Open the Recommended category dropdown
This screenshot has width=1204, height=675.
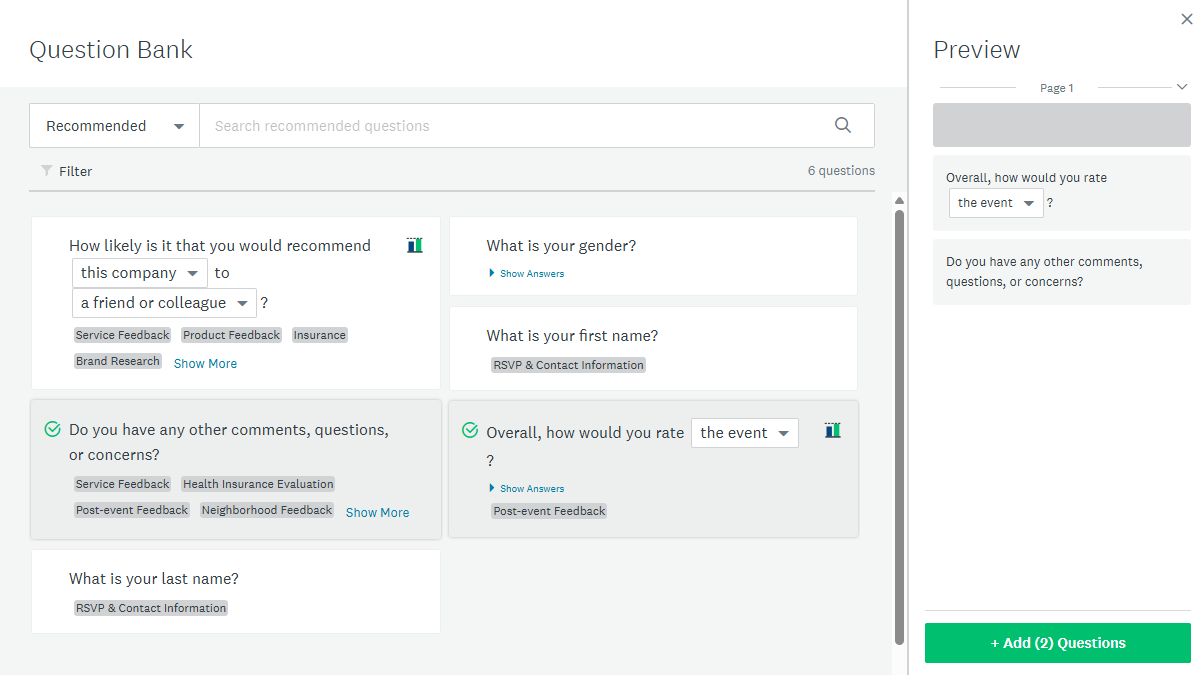pyautogui.click(x=115, y=126)
